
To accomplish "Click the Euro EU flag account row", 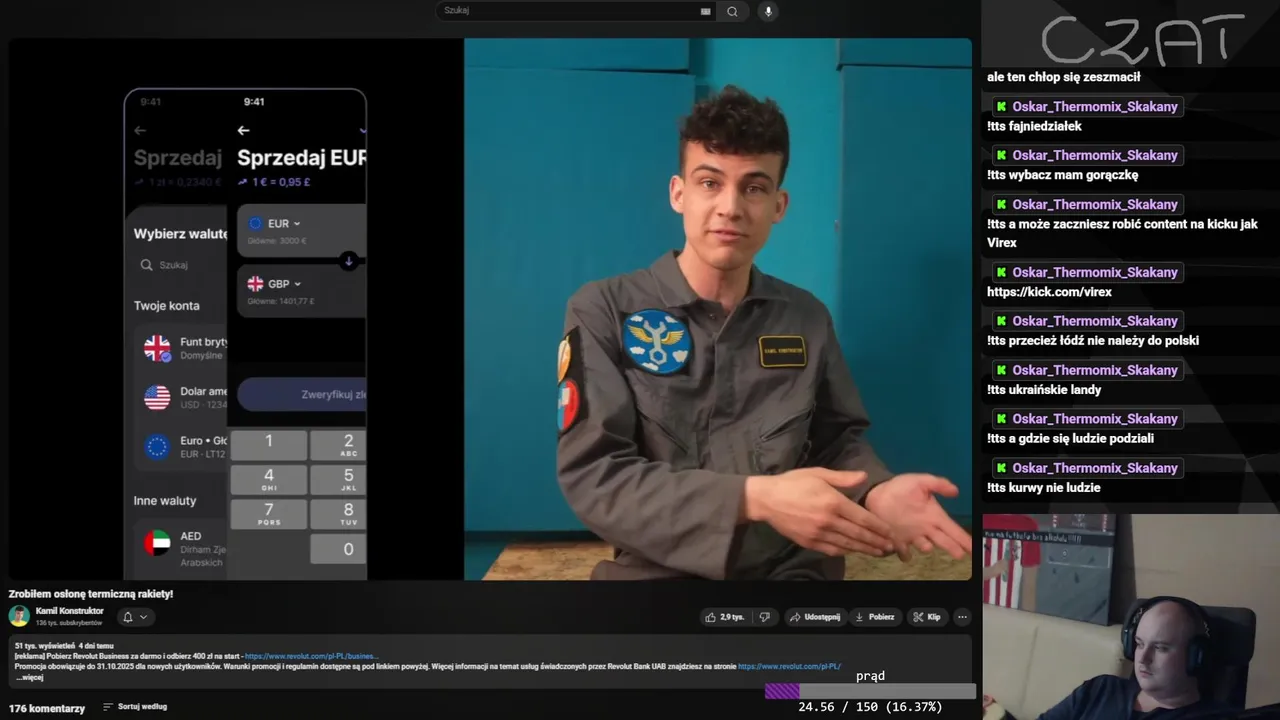I will [x=180, y=447].
